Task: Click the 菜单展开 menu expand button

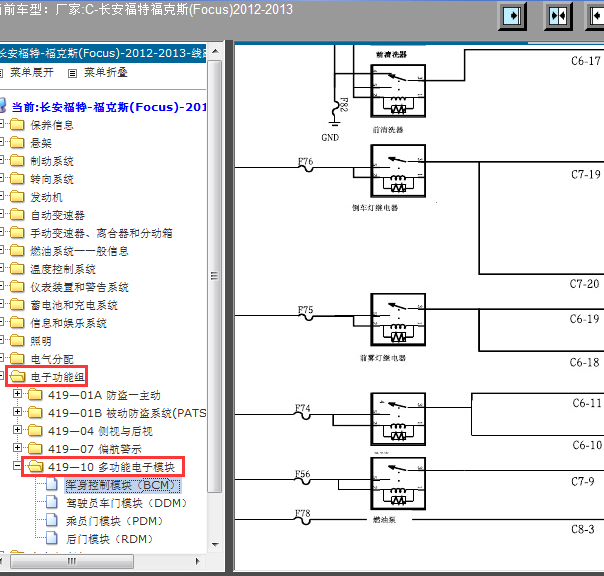Action: [x=32, y=72]
